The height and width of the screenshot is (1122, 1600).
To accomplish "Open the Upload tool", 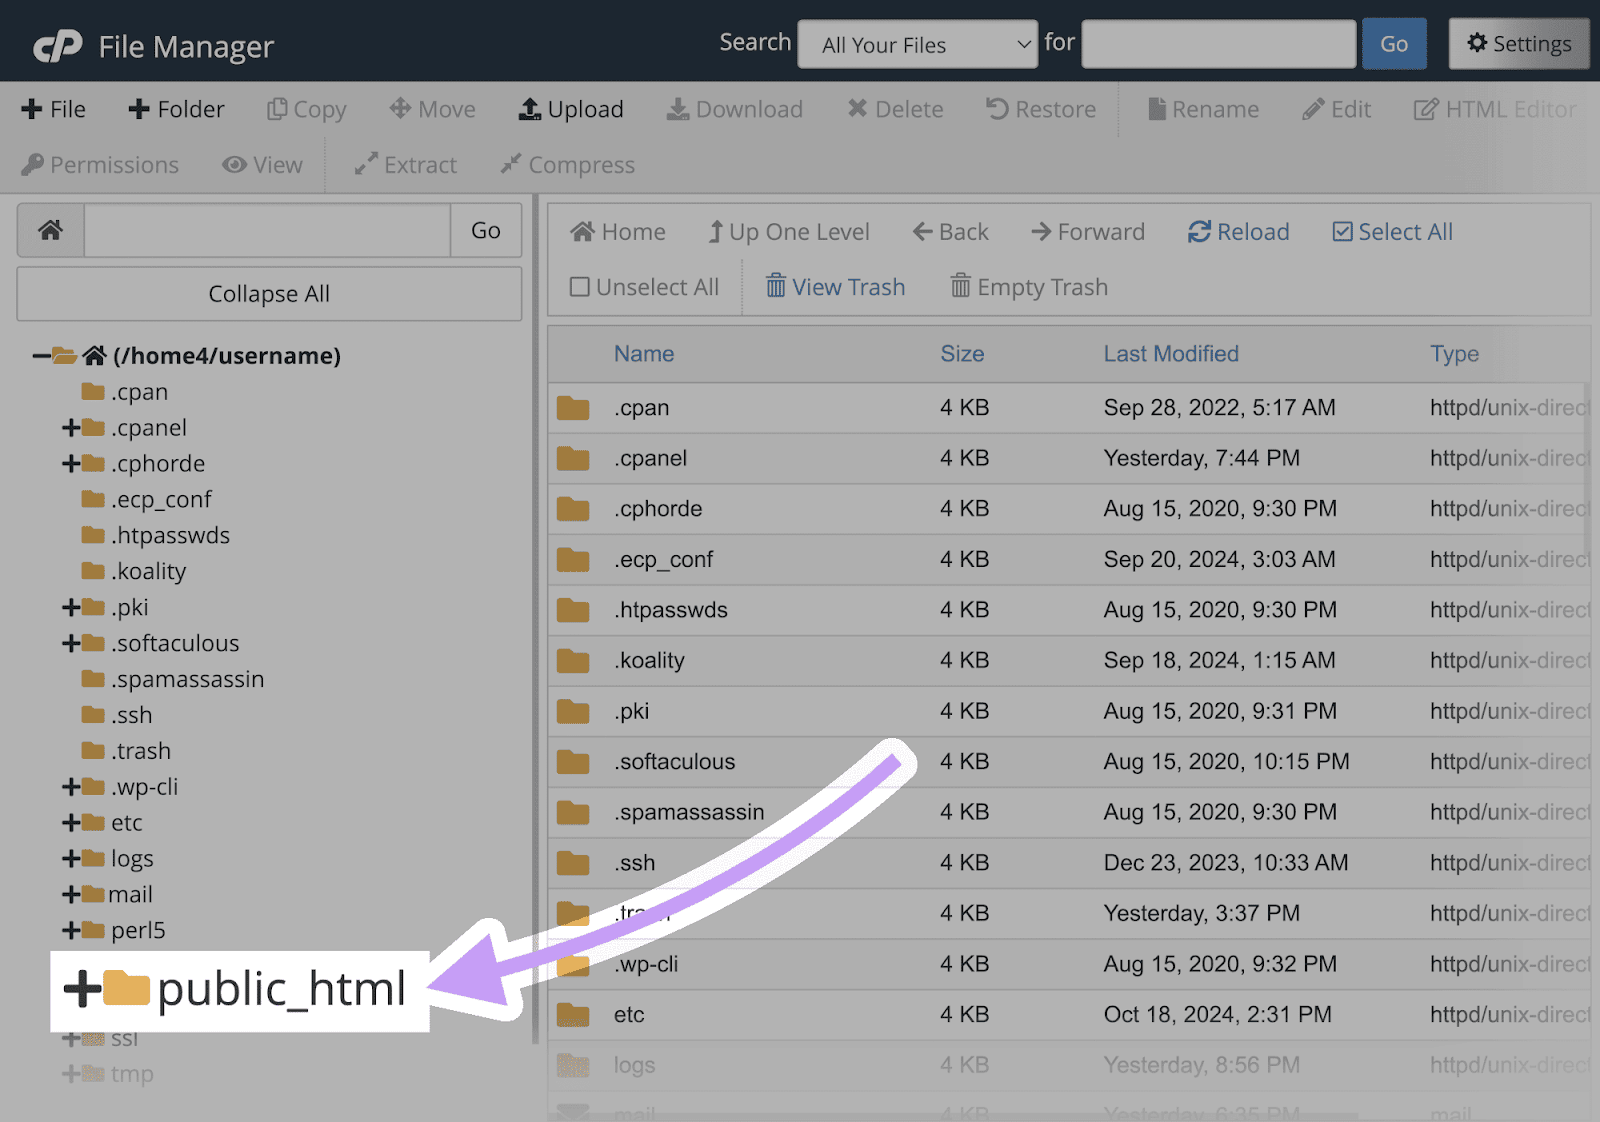I will click(x=570, y=109).
